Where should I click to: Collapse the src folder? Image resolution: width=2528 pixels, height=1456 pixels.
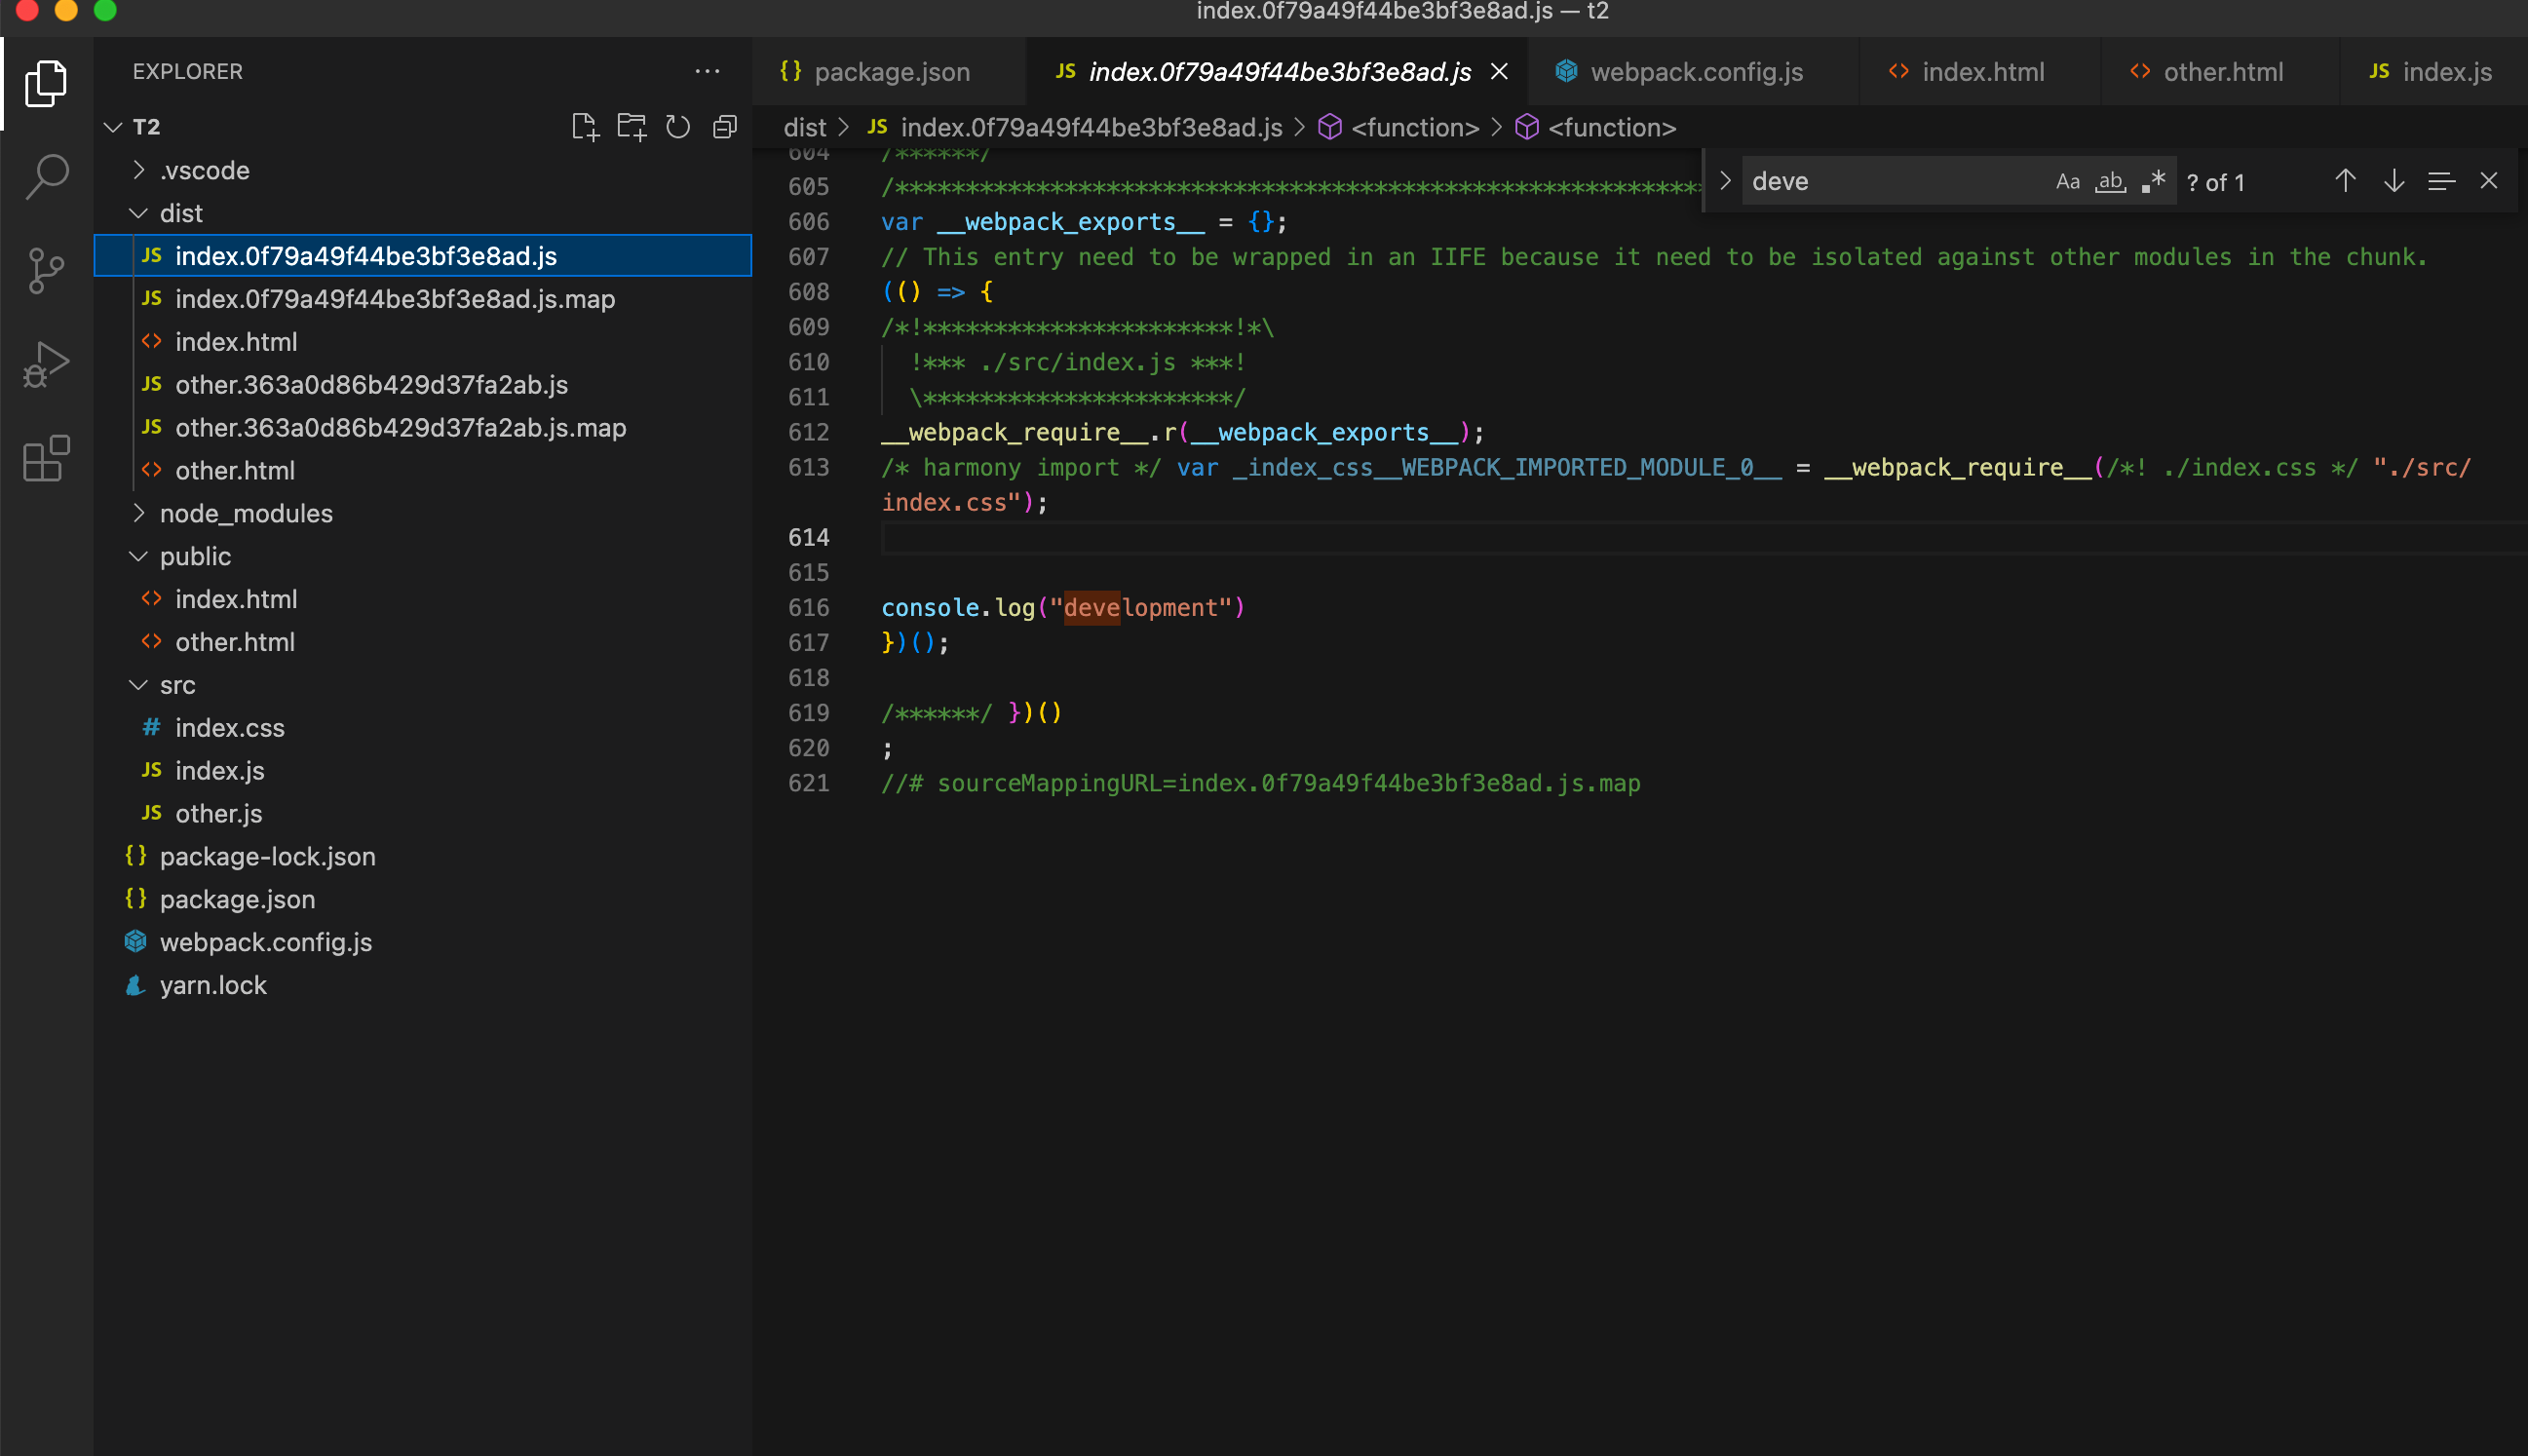[x=139, y=685]
